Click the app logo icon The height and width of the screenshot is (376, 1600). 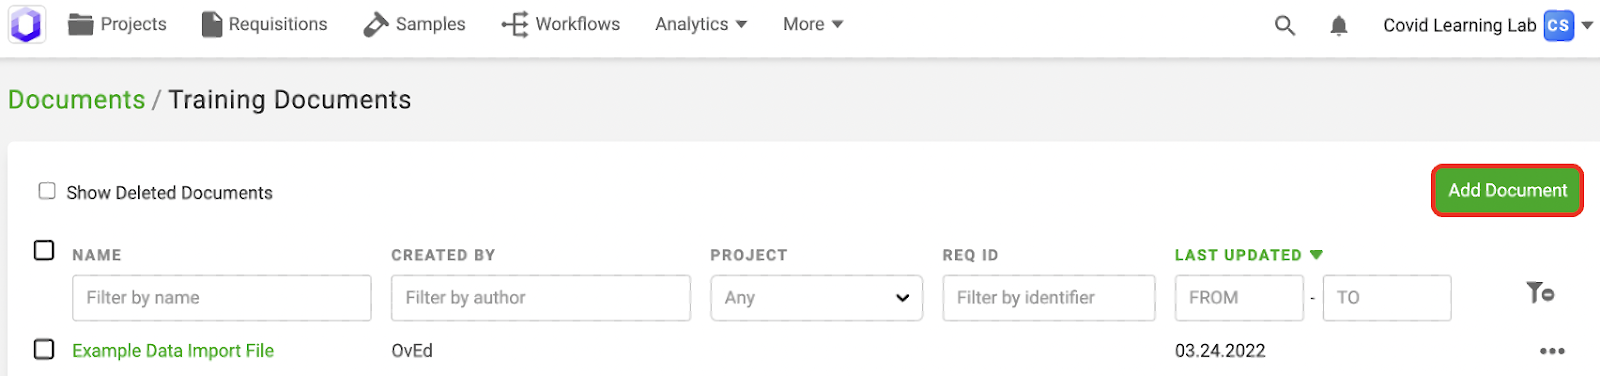coord(27,24)
